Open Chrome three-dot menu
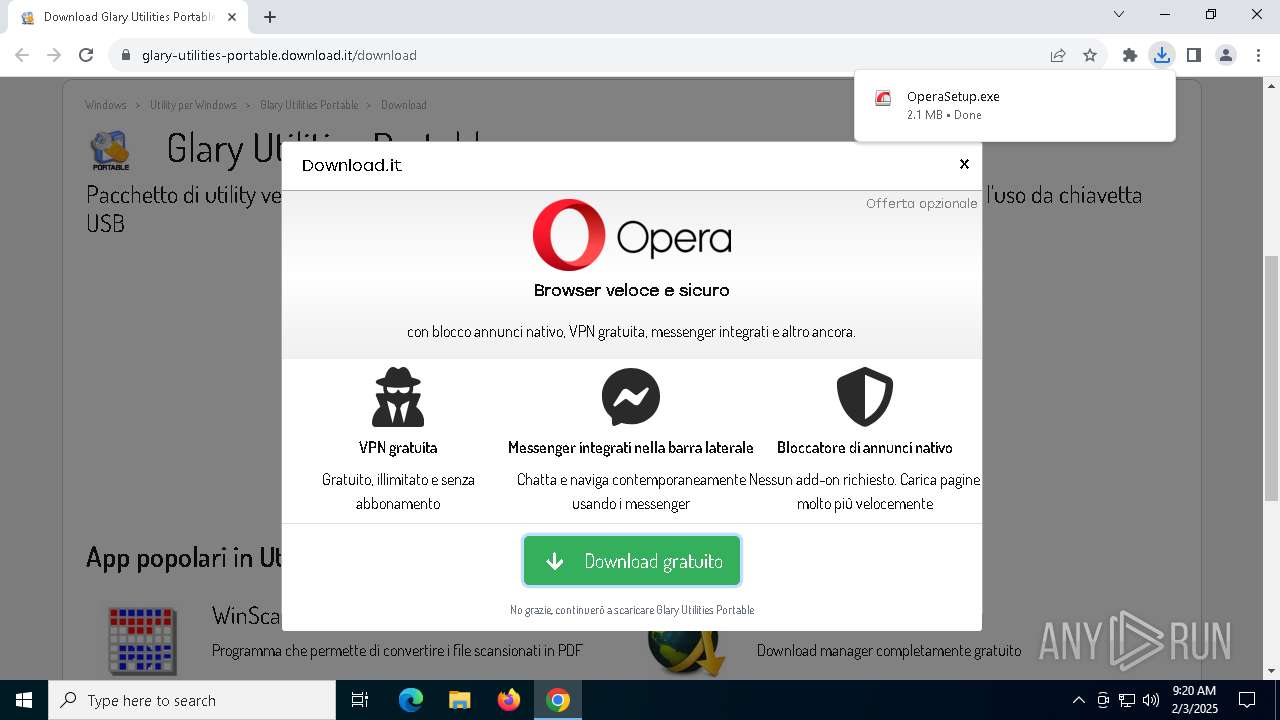1280x720 pixels. coord(1258,55)
